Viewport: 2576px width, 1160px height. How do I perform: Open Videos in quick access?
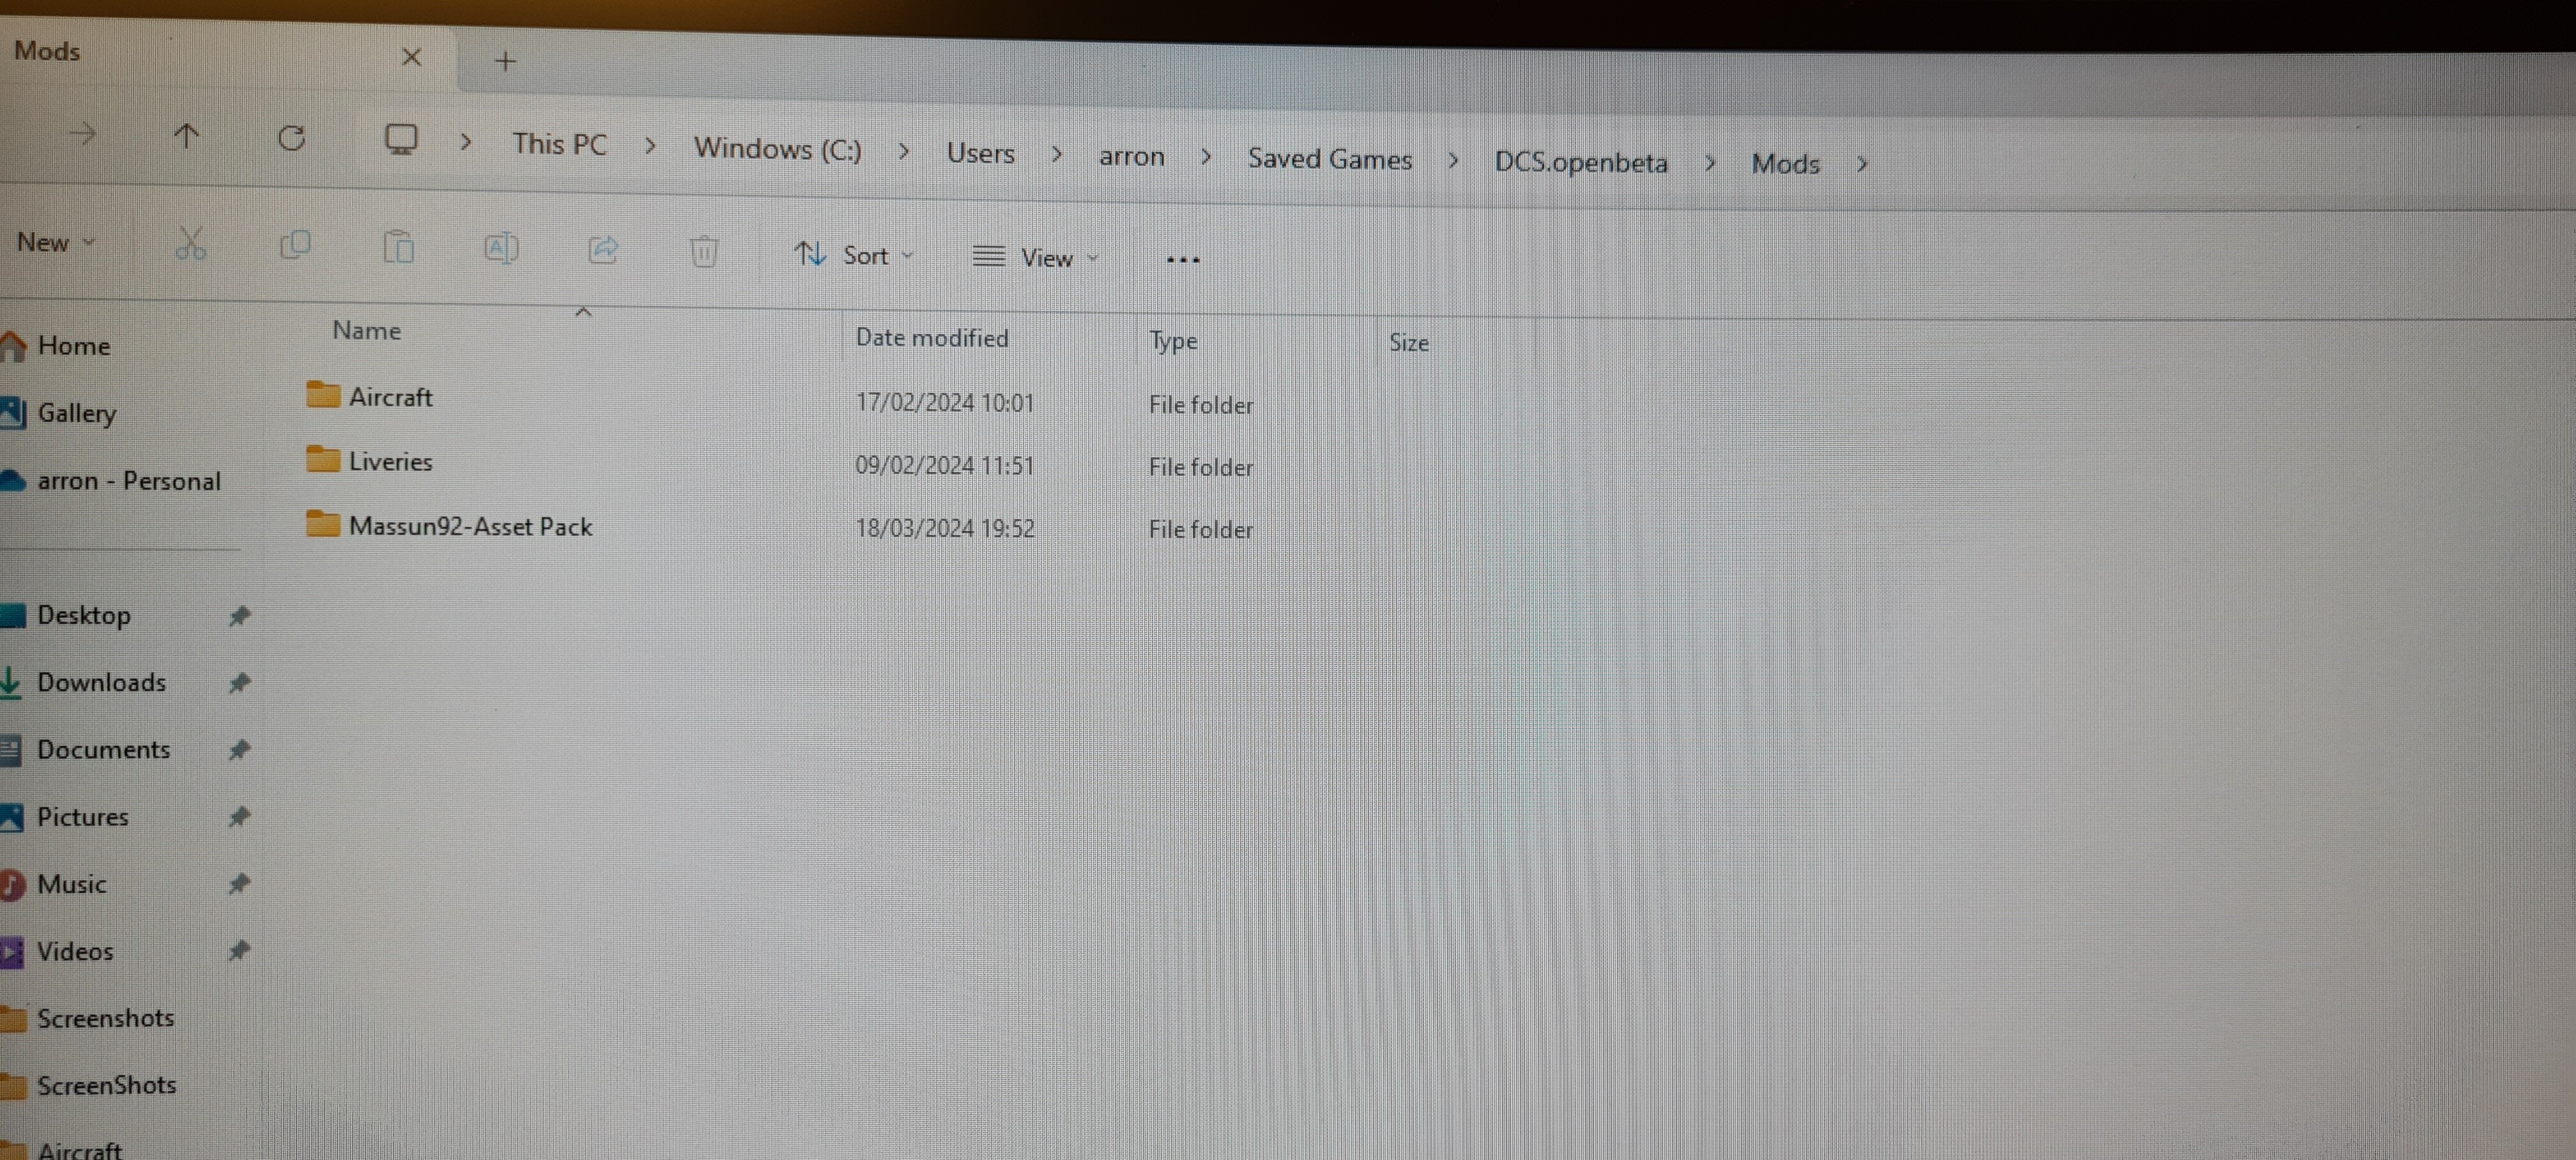pos(75,951)
